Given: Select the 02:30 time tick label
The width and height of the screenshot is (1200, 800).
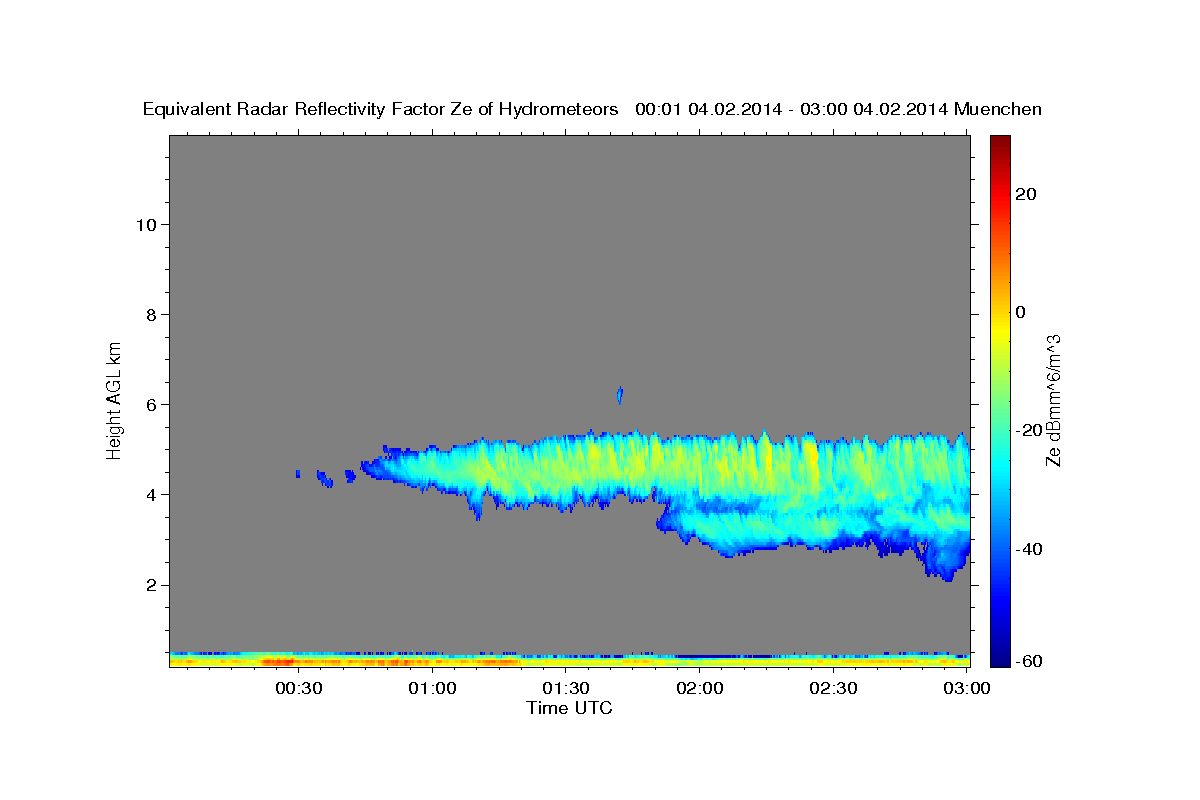Looking at the screenshot, I should (x=833, y=688).
